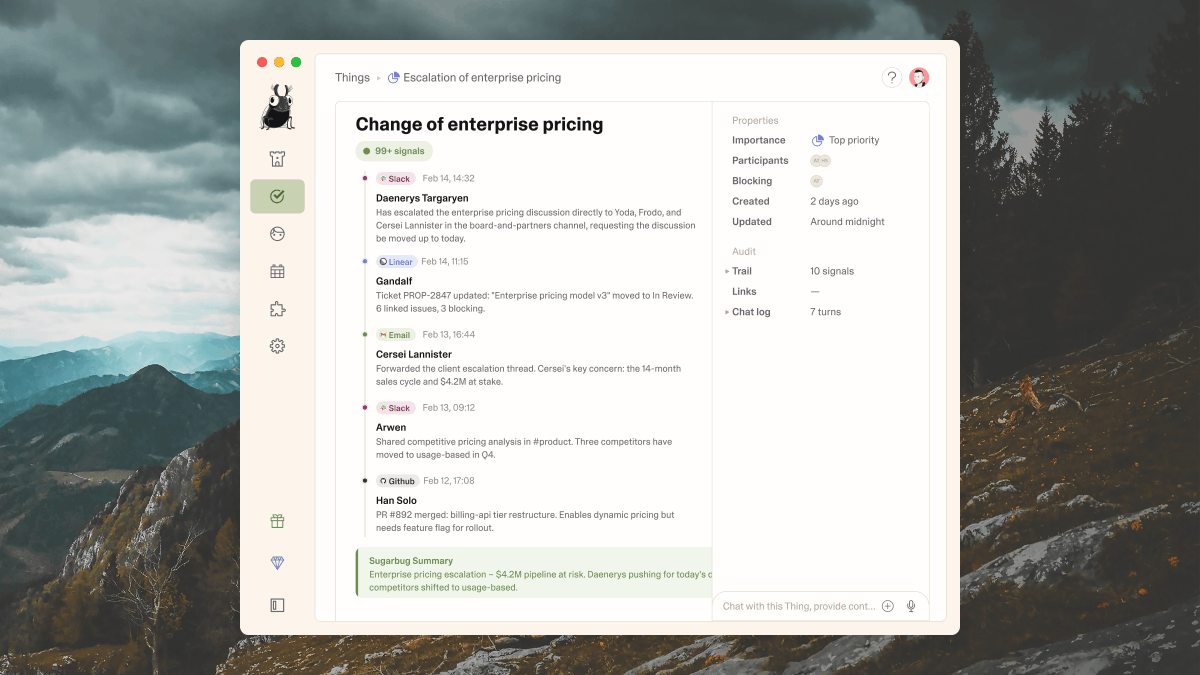The height and width of the screenshot is (675, 1200).
Task: Click the timeline dot beside Github signal
Action: 365,480
